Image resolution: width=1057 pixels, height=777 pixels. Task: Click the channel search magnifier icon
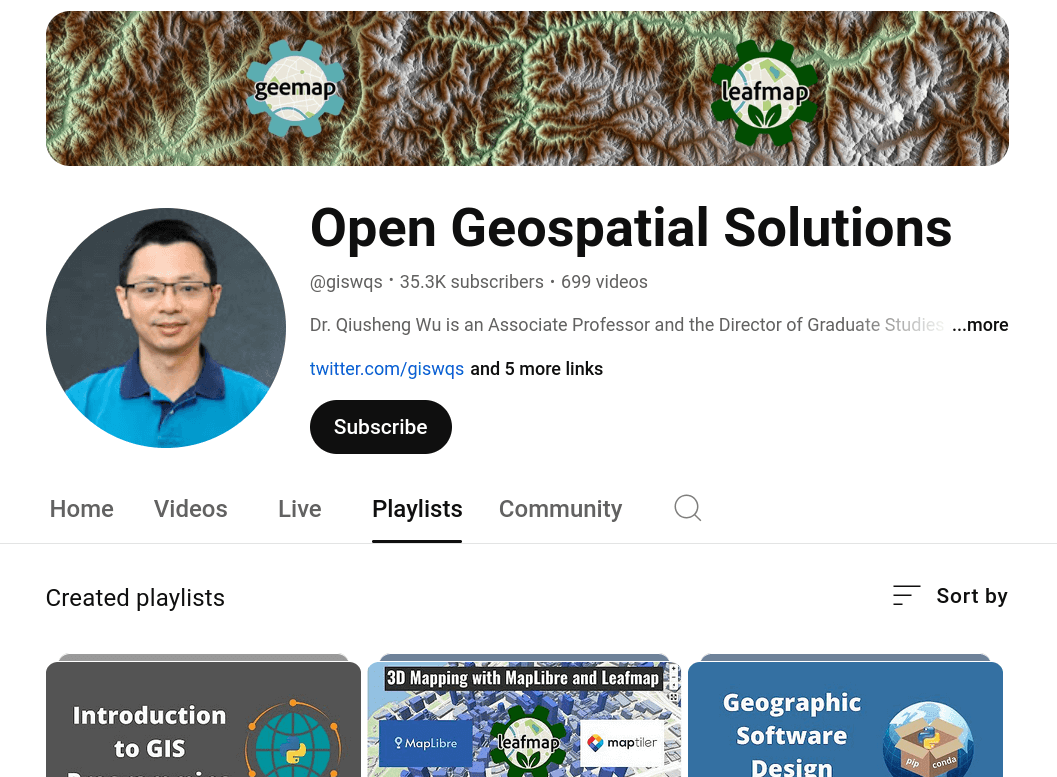pos(688,508)
